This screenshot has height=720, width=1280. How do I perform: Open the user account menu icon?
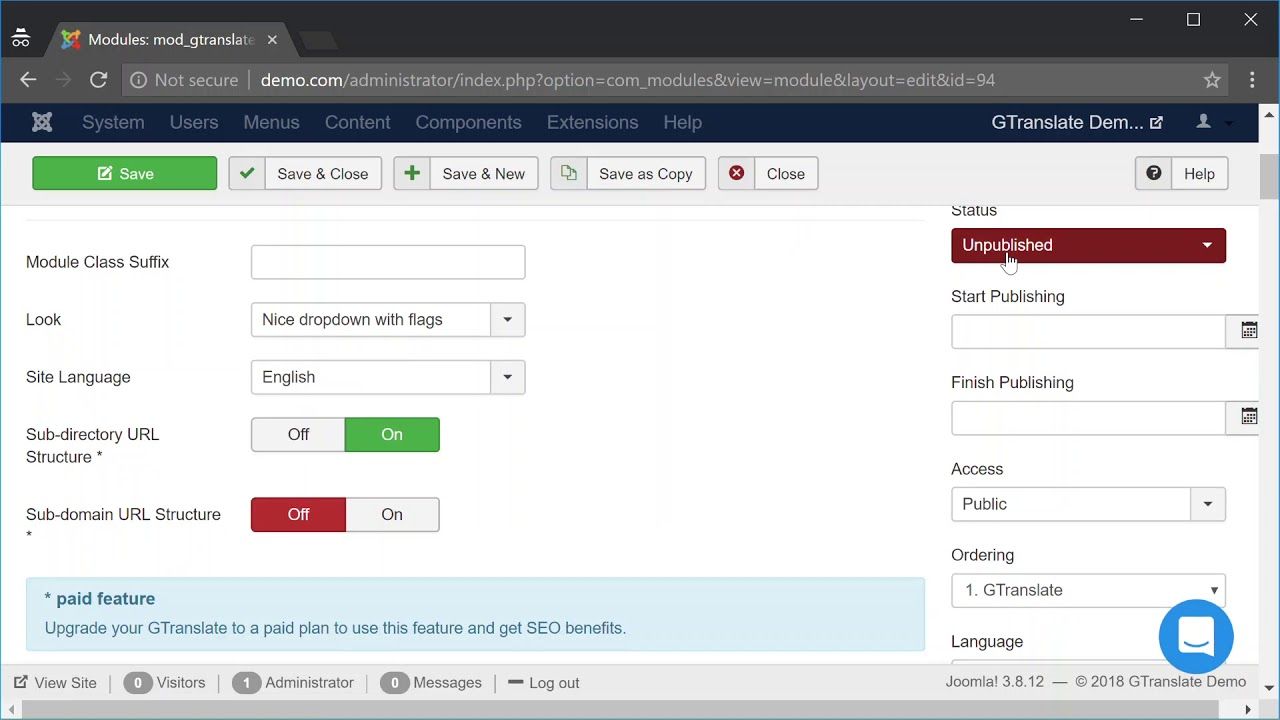click(x=1204, y=122)
